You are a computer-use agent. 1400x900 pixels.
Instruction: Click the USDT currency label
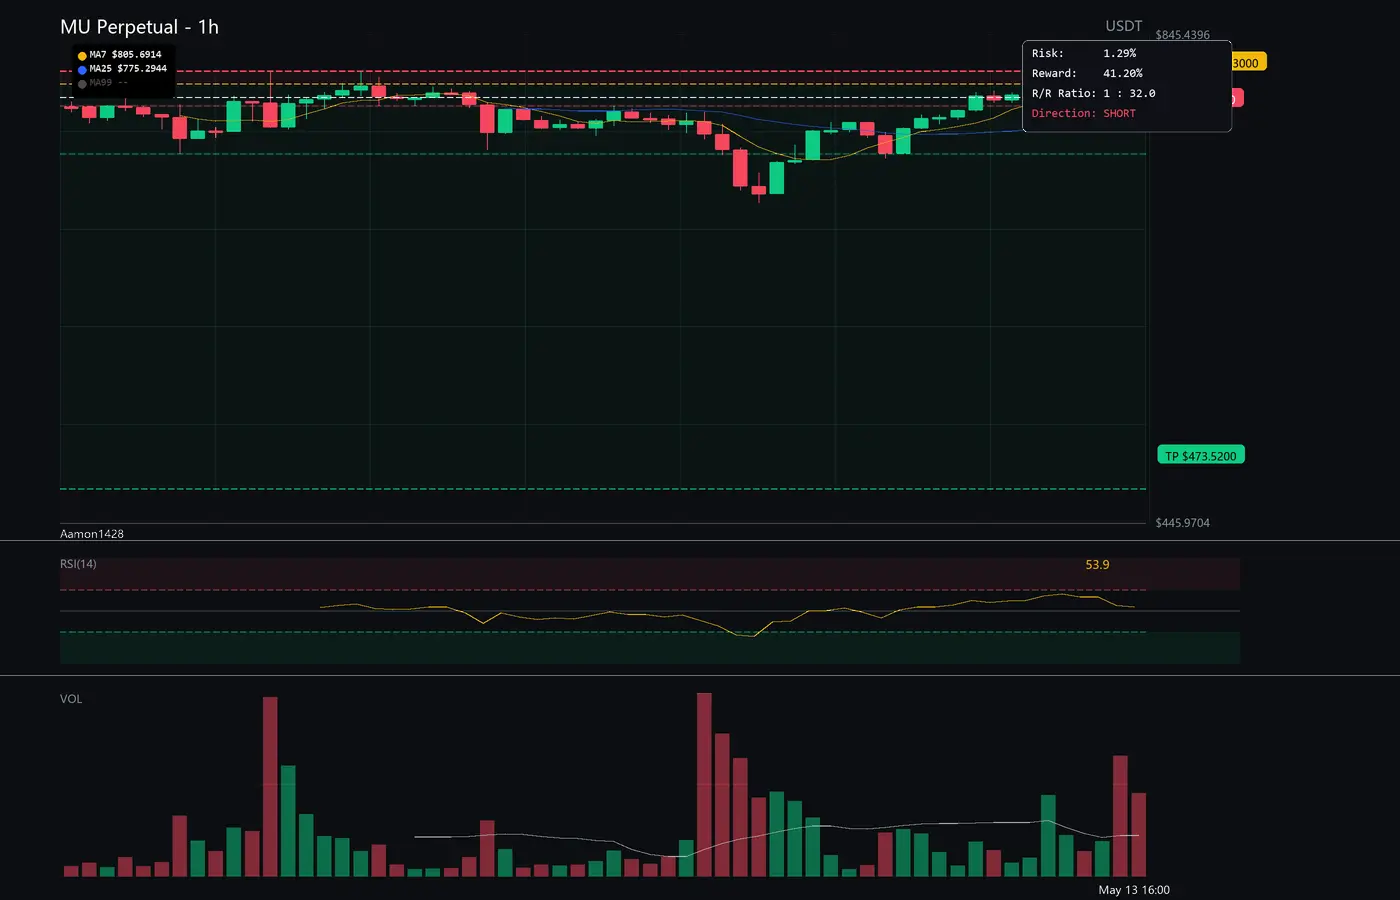coord(1124,26)
